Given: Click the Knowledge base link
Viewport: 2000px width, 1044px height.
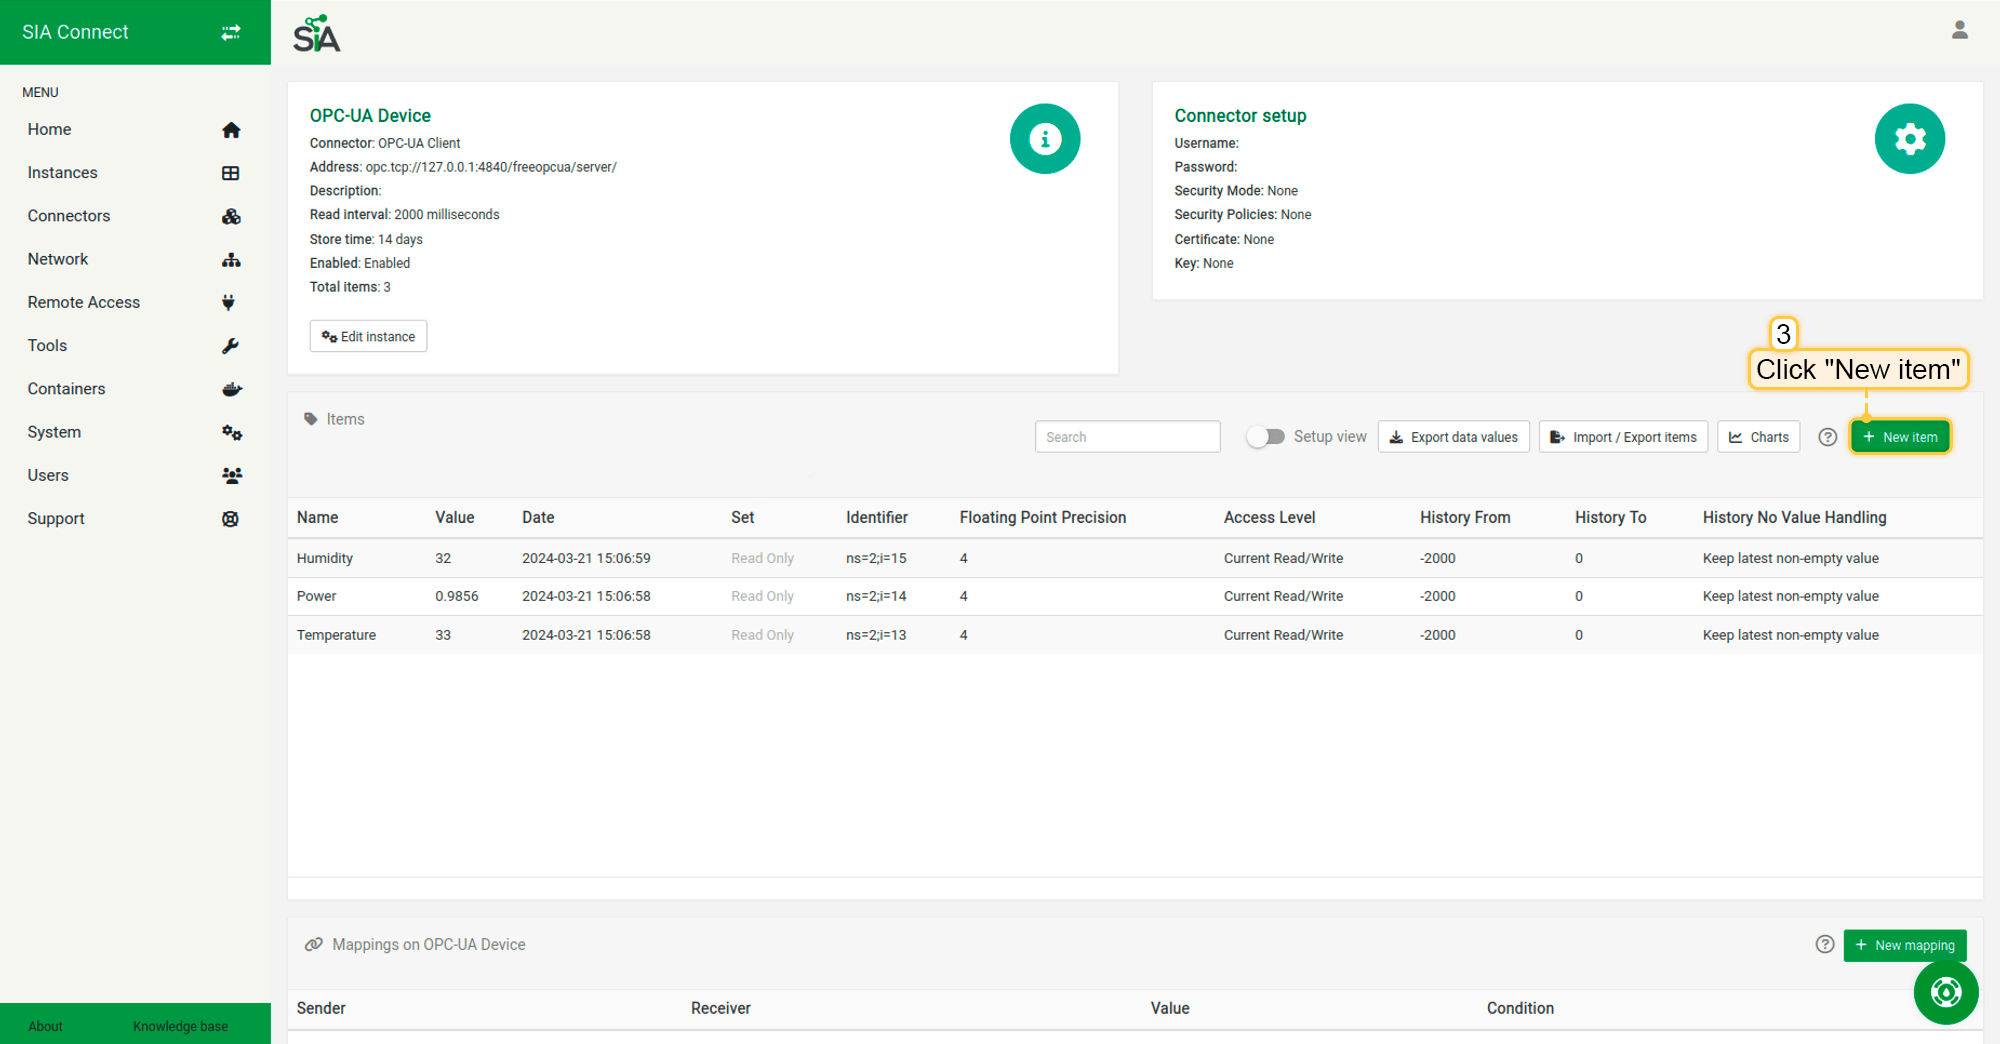Looking at the screenshot, I should point(180,1026).
